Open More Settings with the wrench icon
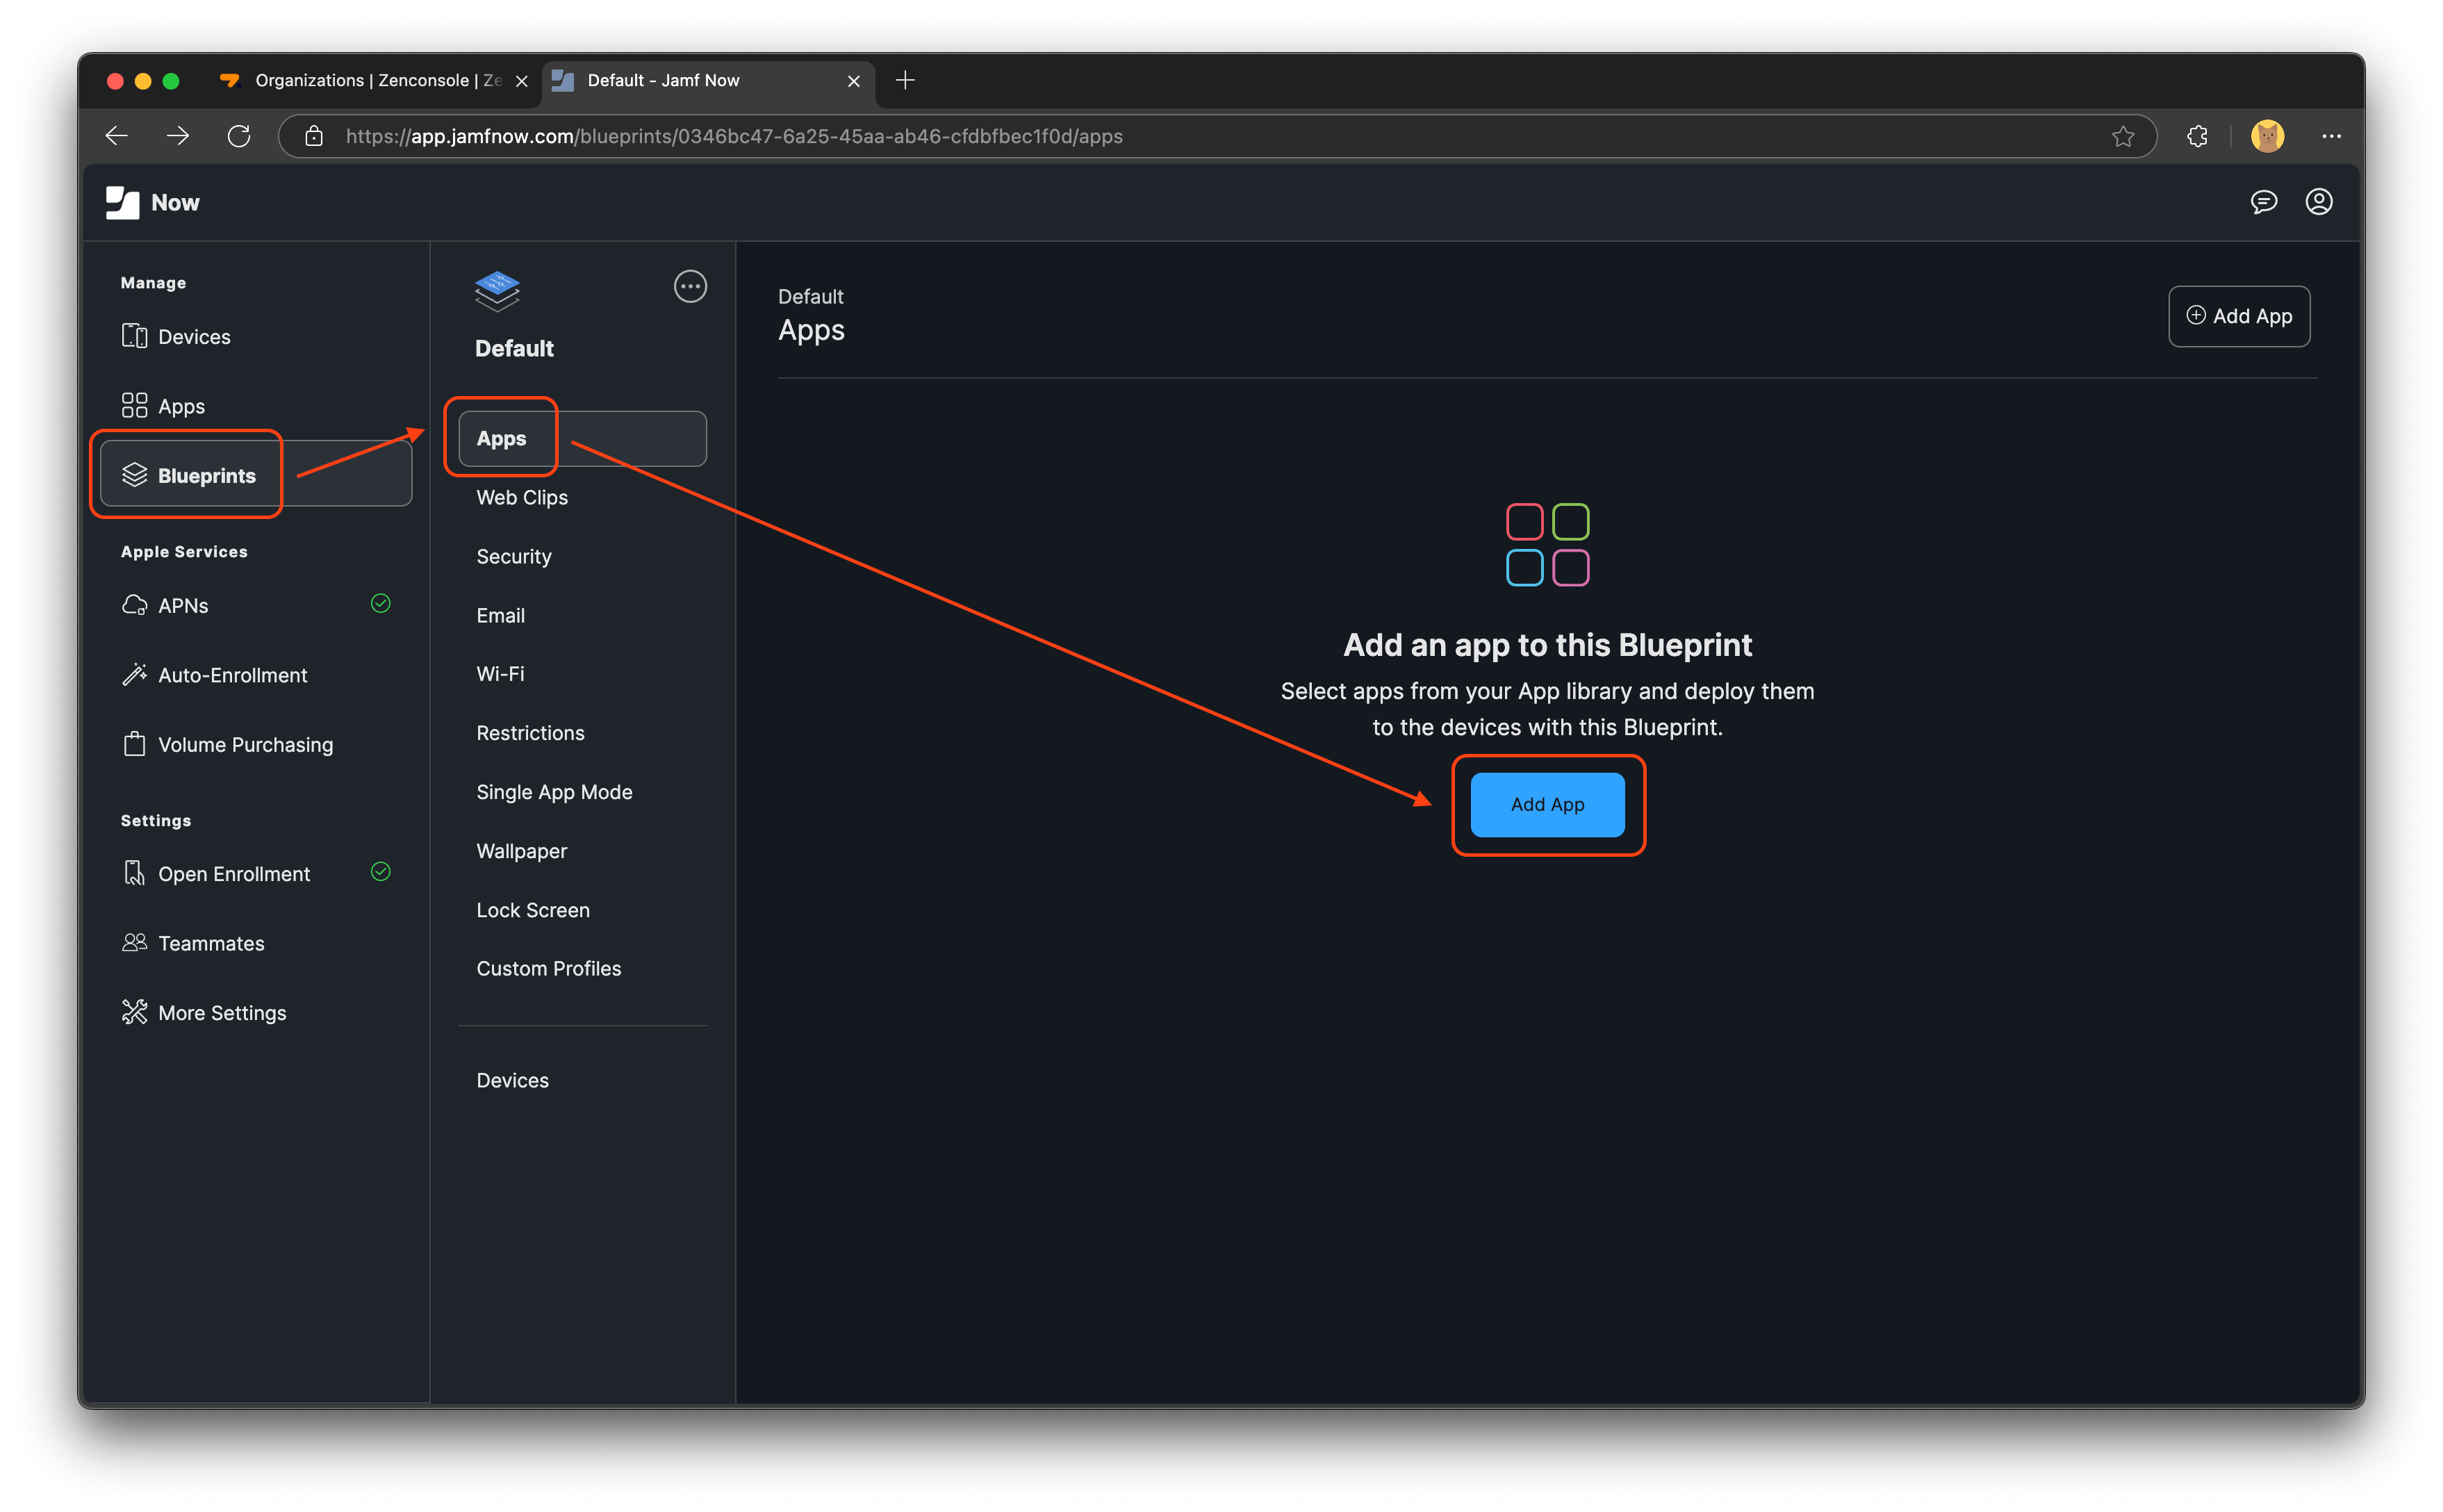Viewport: 2443px width, 1512px height. point(222,1012)
